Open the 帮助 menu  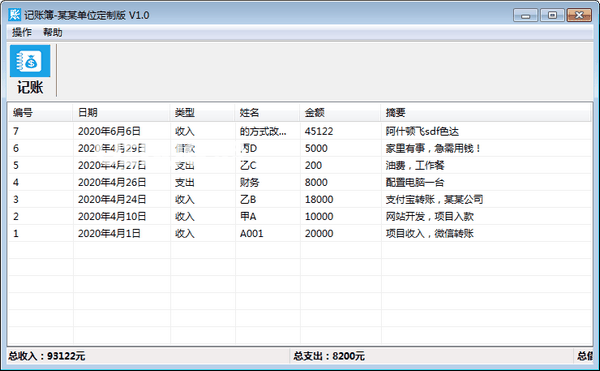coord(52,33)
